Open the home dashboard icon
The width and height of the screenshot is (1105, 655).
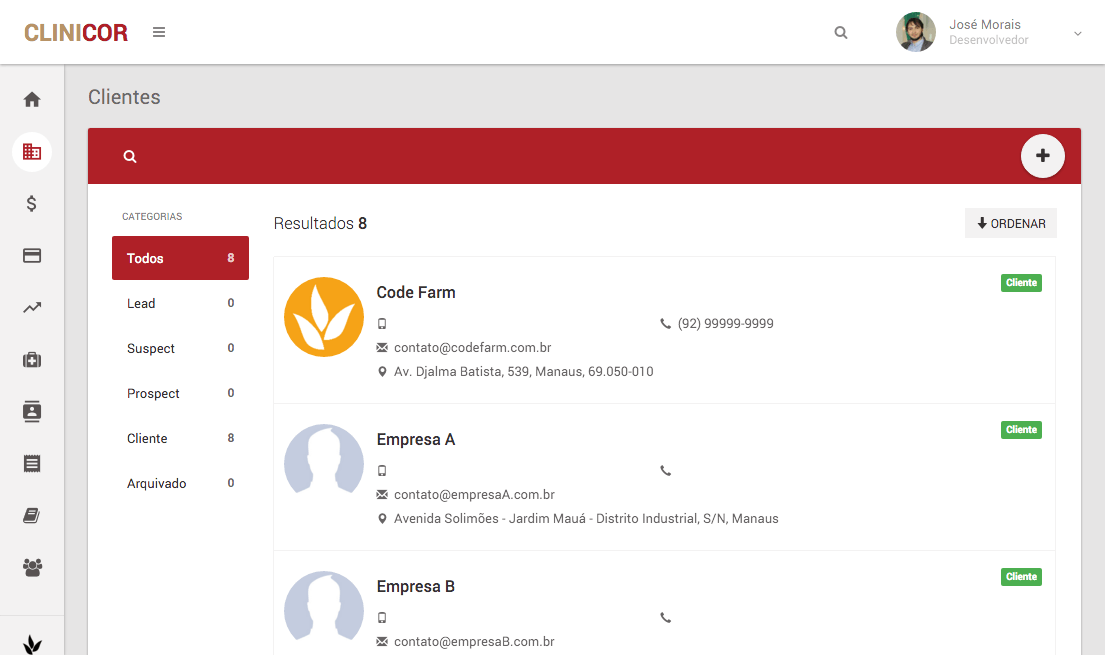pos(32,99)
